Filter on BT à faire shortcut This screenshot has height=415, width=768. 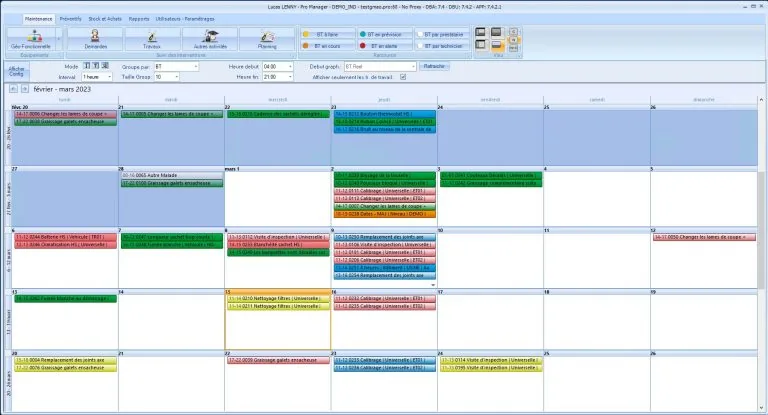coord(327,34)
